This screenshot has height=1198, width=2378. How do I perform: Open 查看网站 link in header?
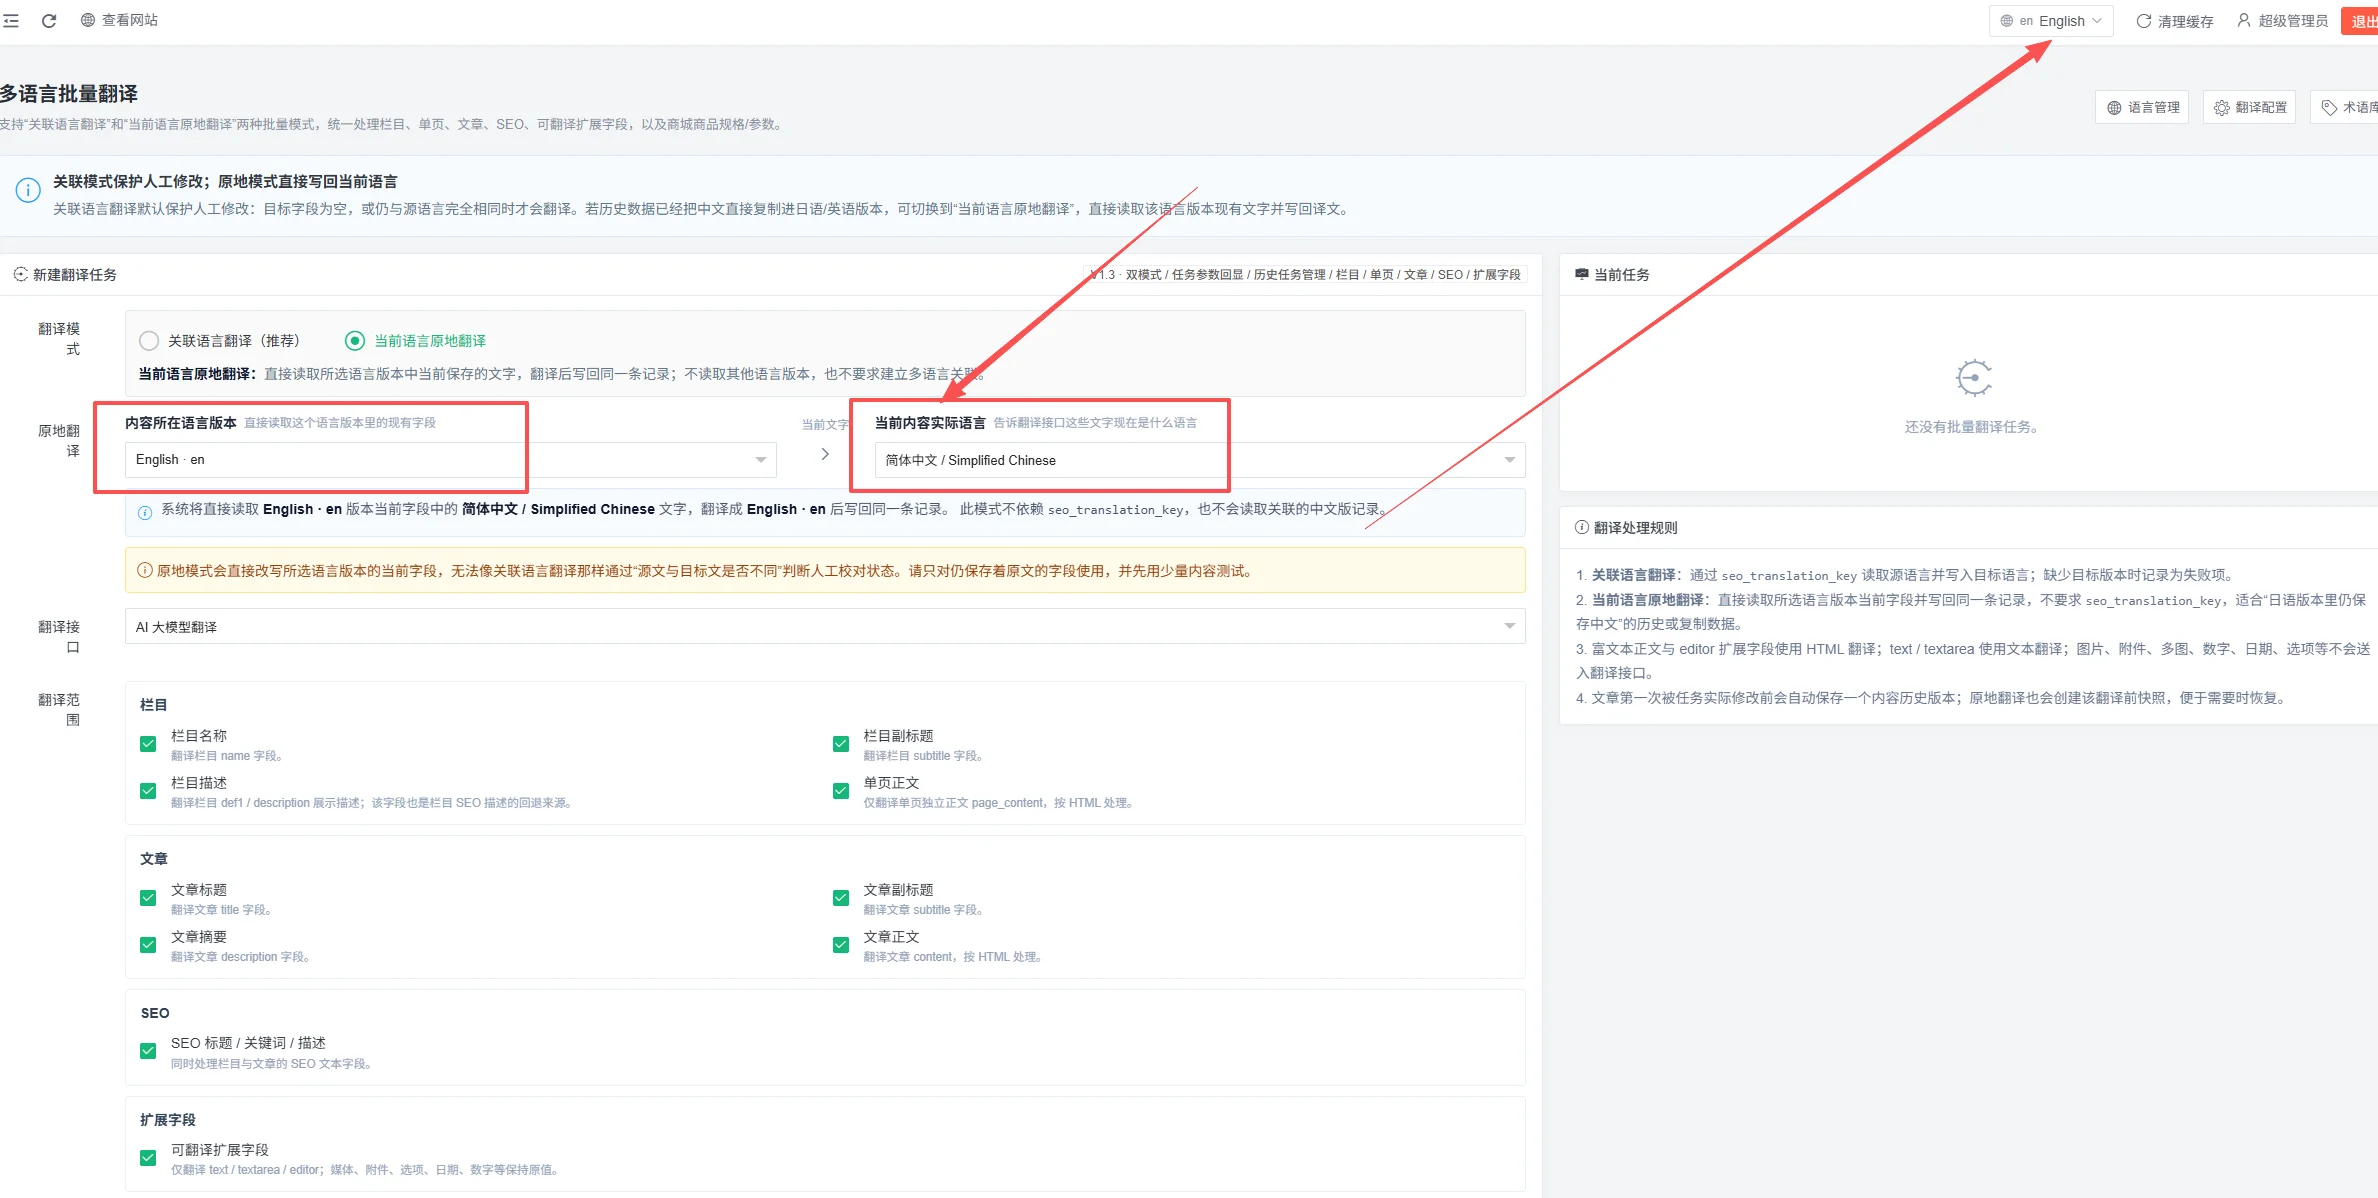[x=119, y=20]
